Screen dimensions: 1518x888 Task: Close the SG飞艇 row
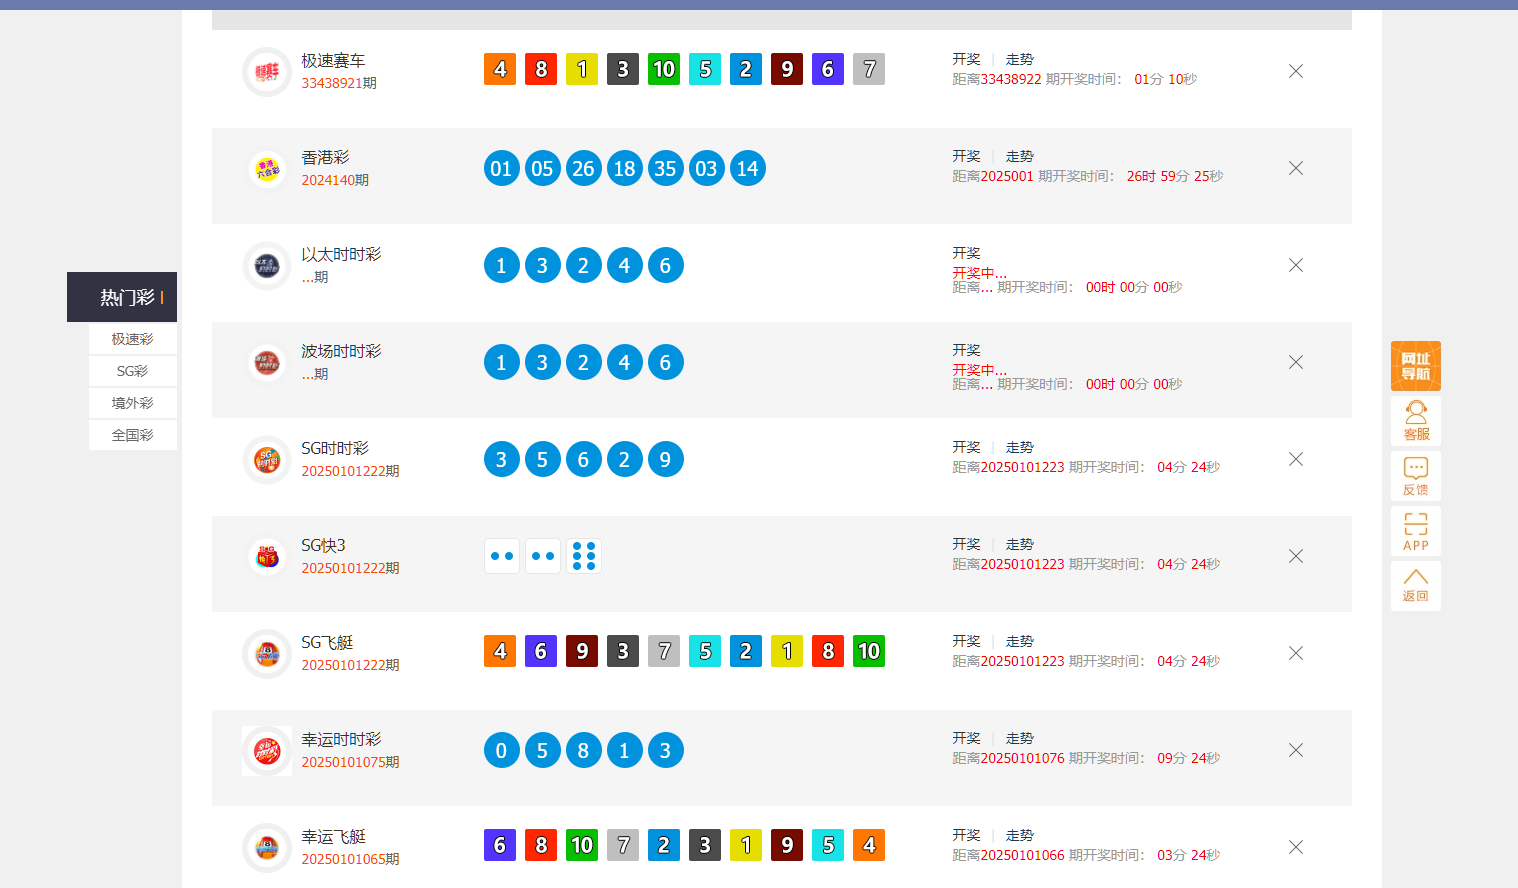tap(1295, 653)
